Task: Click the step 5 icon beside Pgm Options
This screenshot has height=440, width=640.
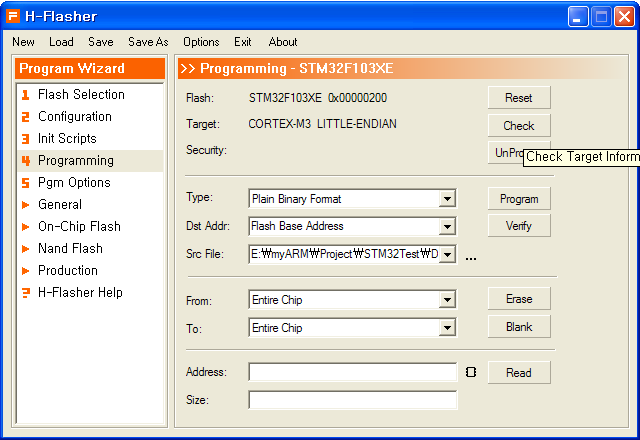Action: click(x=25, y=183)
